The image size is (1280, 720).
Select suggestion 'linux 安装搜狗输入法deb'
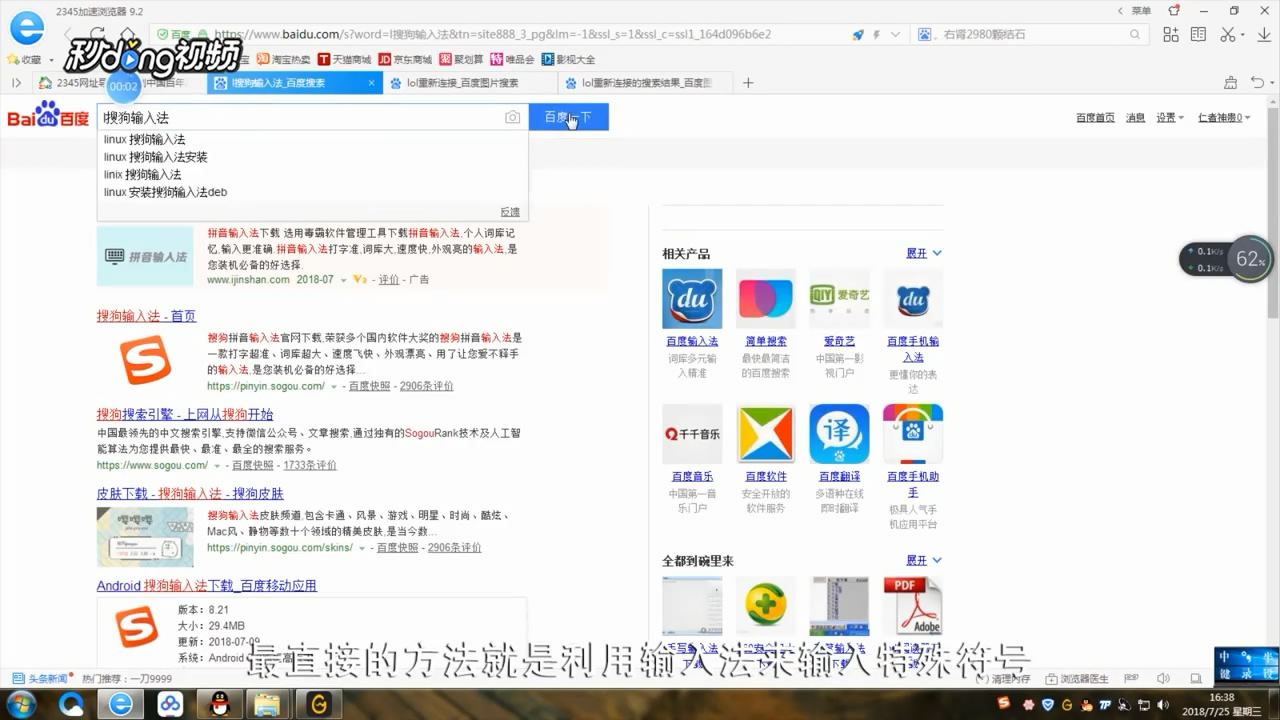(x=166, y=192)
